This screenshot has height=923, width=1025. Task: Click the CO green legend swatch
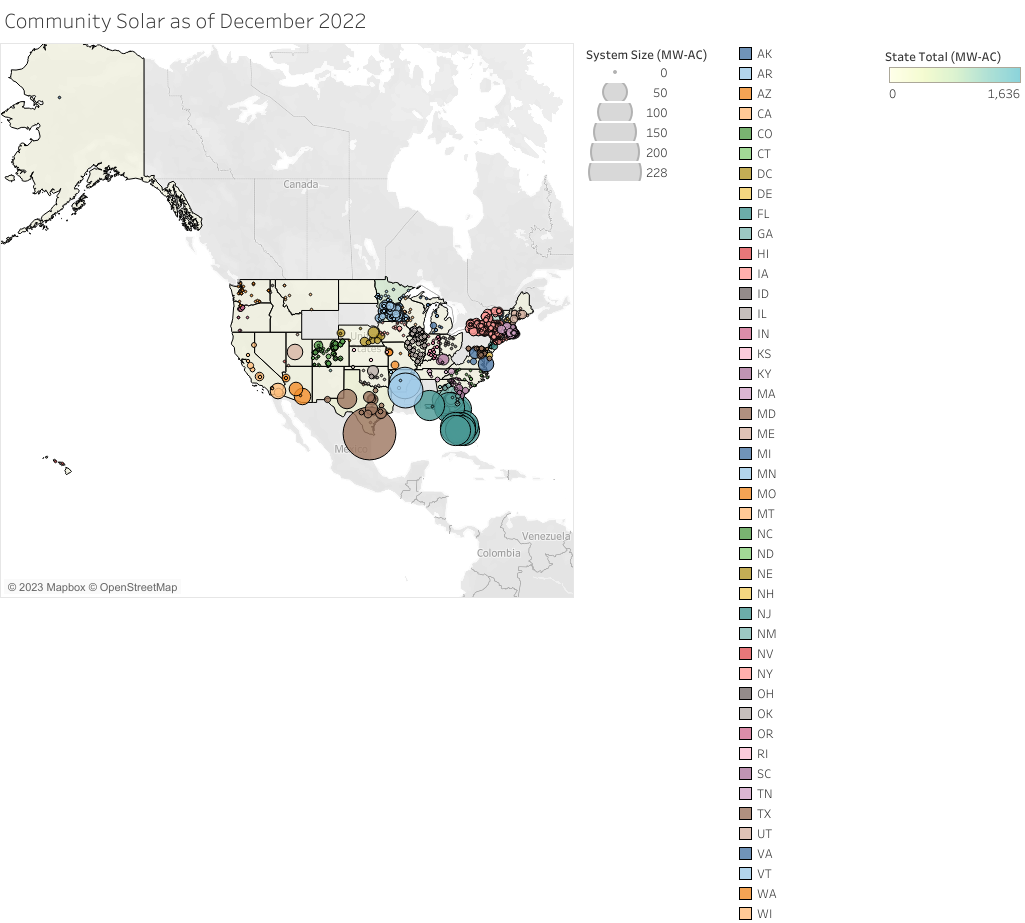(x=745, y=133)
